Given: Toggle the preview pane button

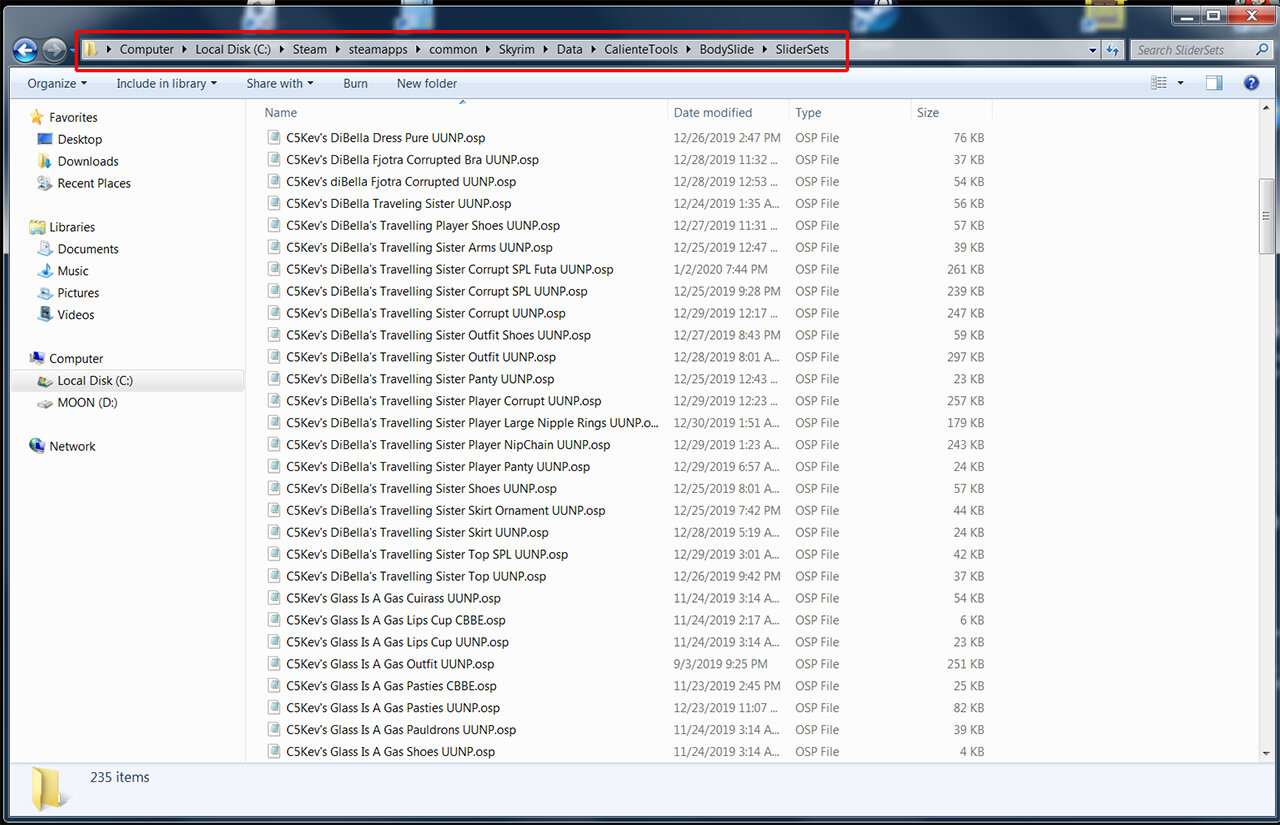Looking at the screenshot, I should pyautogui.click(x=1214, y=84).
